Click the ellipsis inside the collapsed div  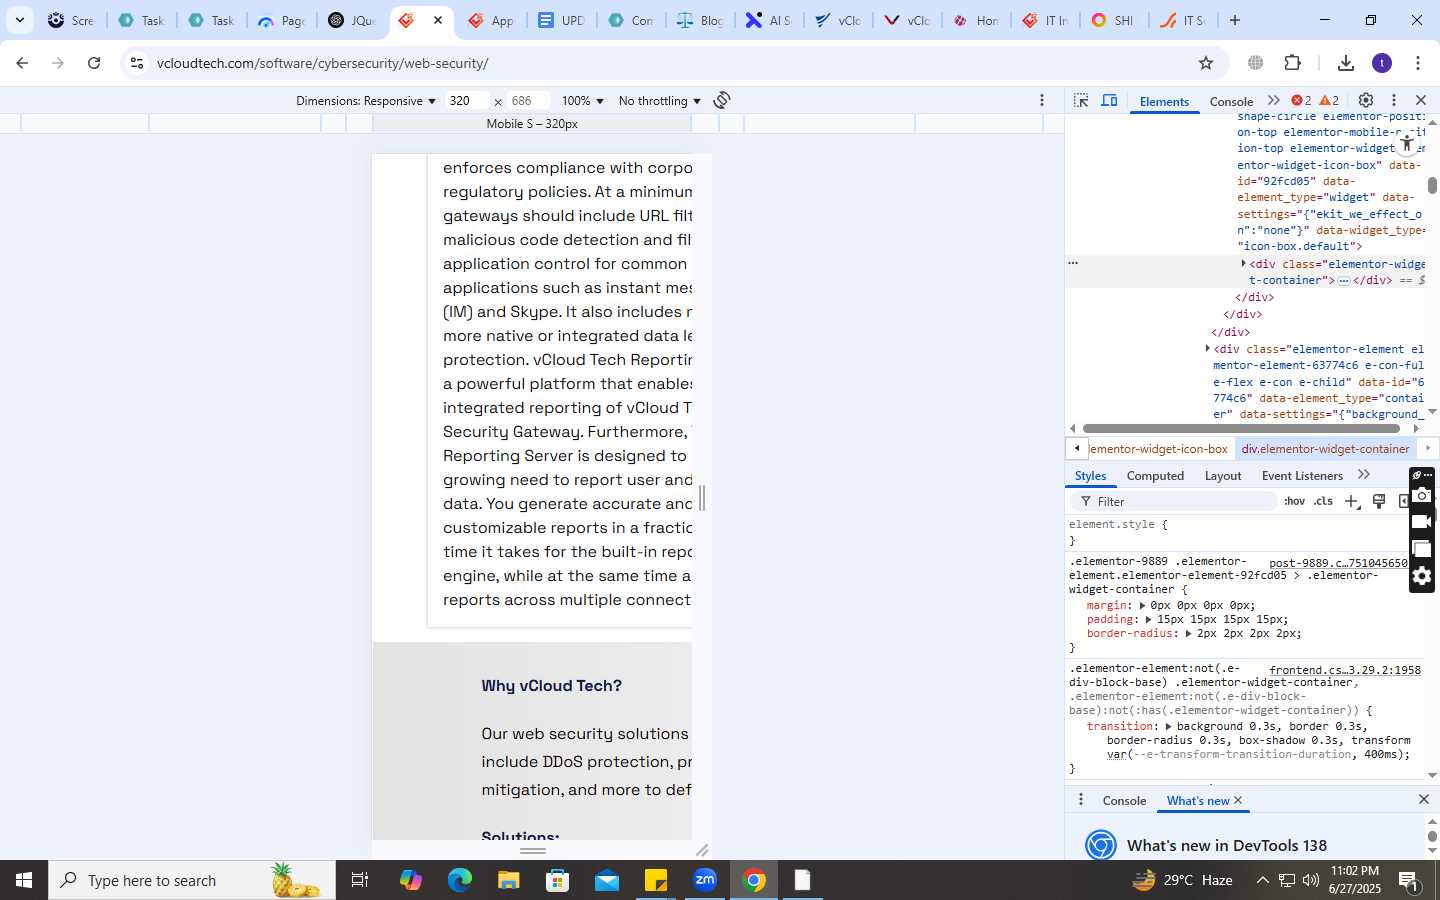click(x=1344, y=281)
